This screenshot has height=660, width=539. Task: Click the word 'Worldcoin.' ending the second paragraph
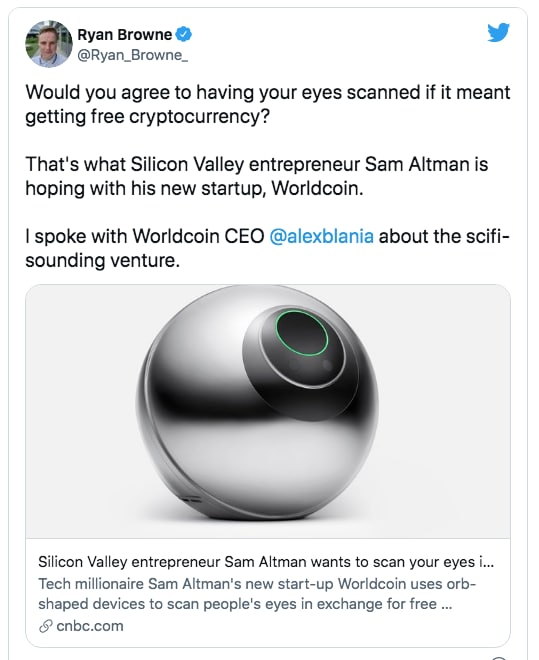317,188
